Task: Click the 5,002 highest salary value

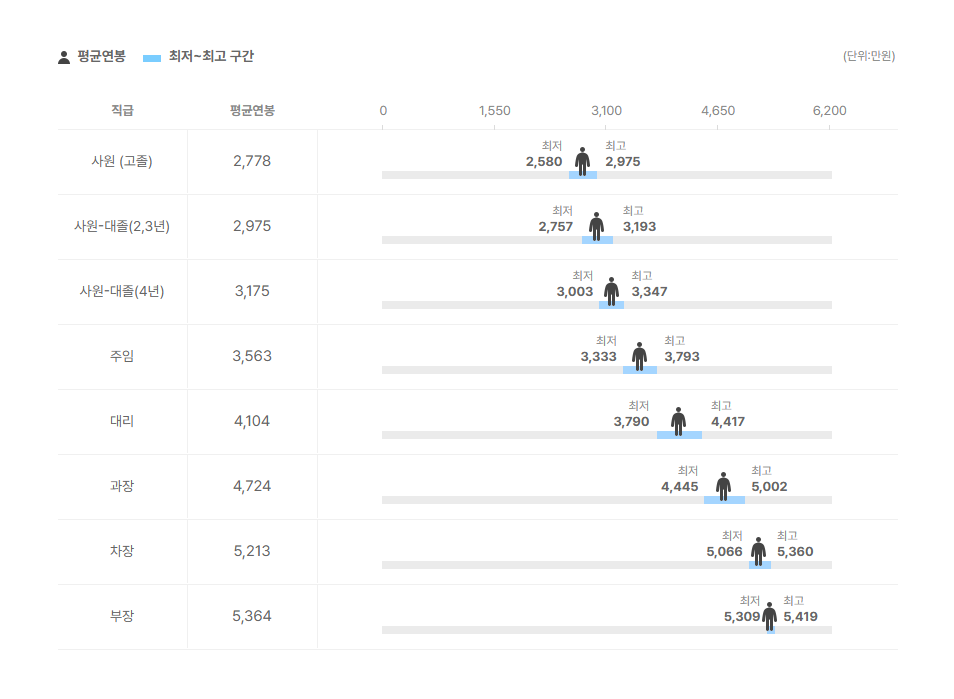Action: pyautogui.click(x=769, y=487)
